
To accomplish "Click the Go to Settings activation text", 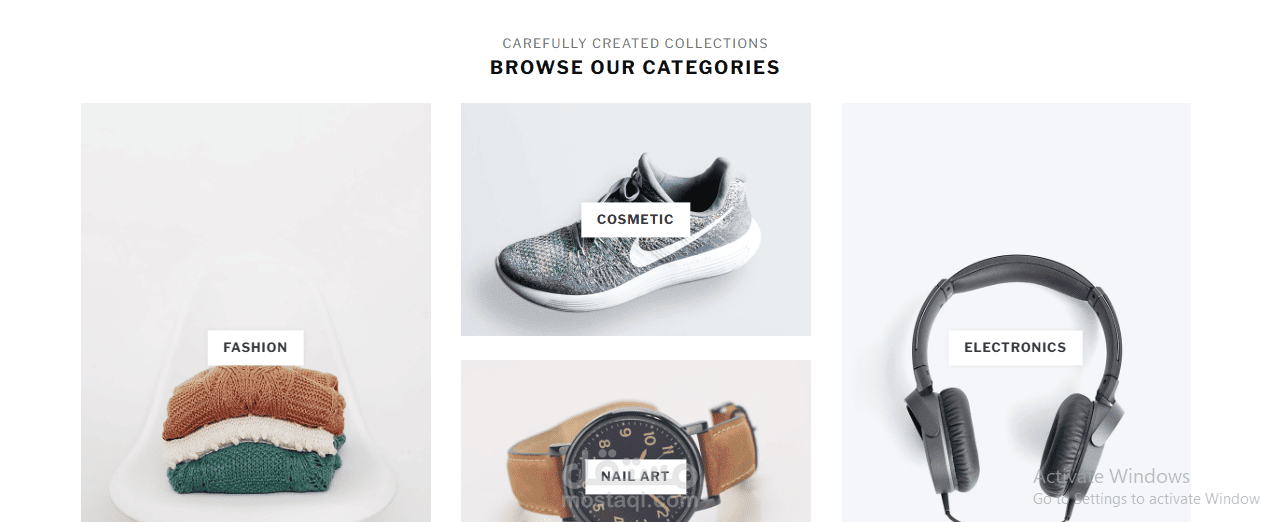I will coord(1146,499).
